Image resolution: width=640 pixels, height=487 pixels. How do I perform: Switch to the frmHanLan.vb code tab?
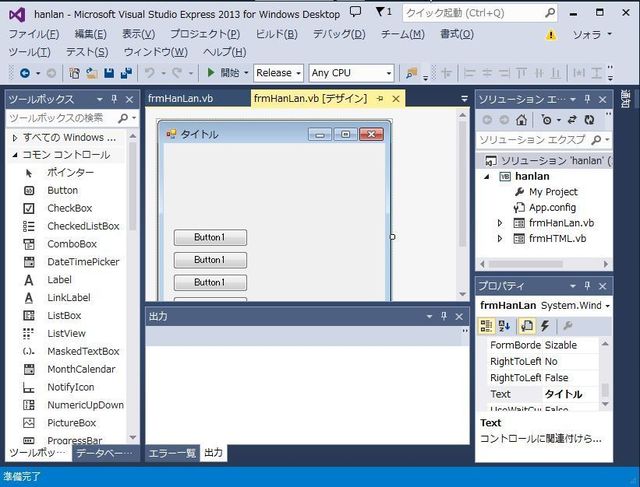pyautogui.click(x=181, y=99)
